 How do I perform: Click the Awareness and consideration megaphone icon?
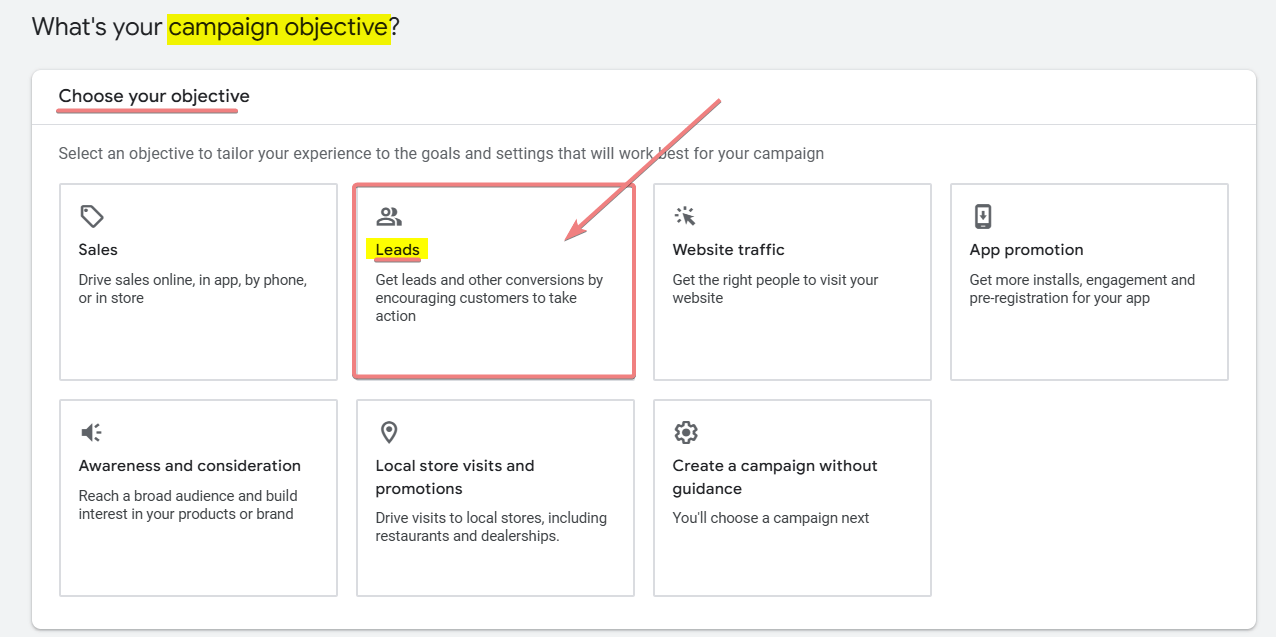(x=90, y=432)
